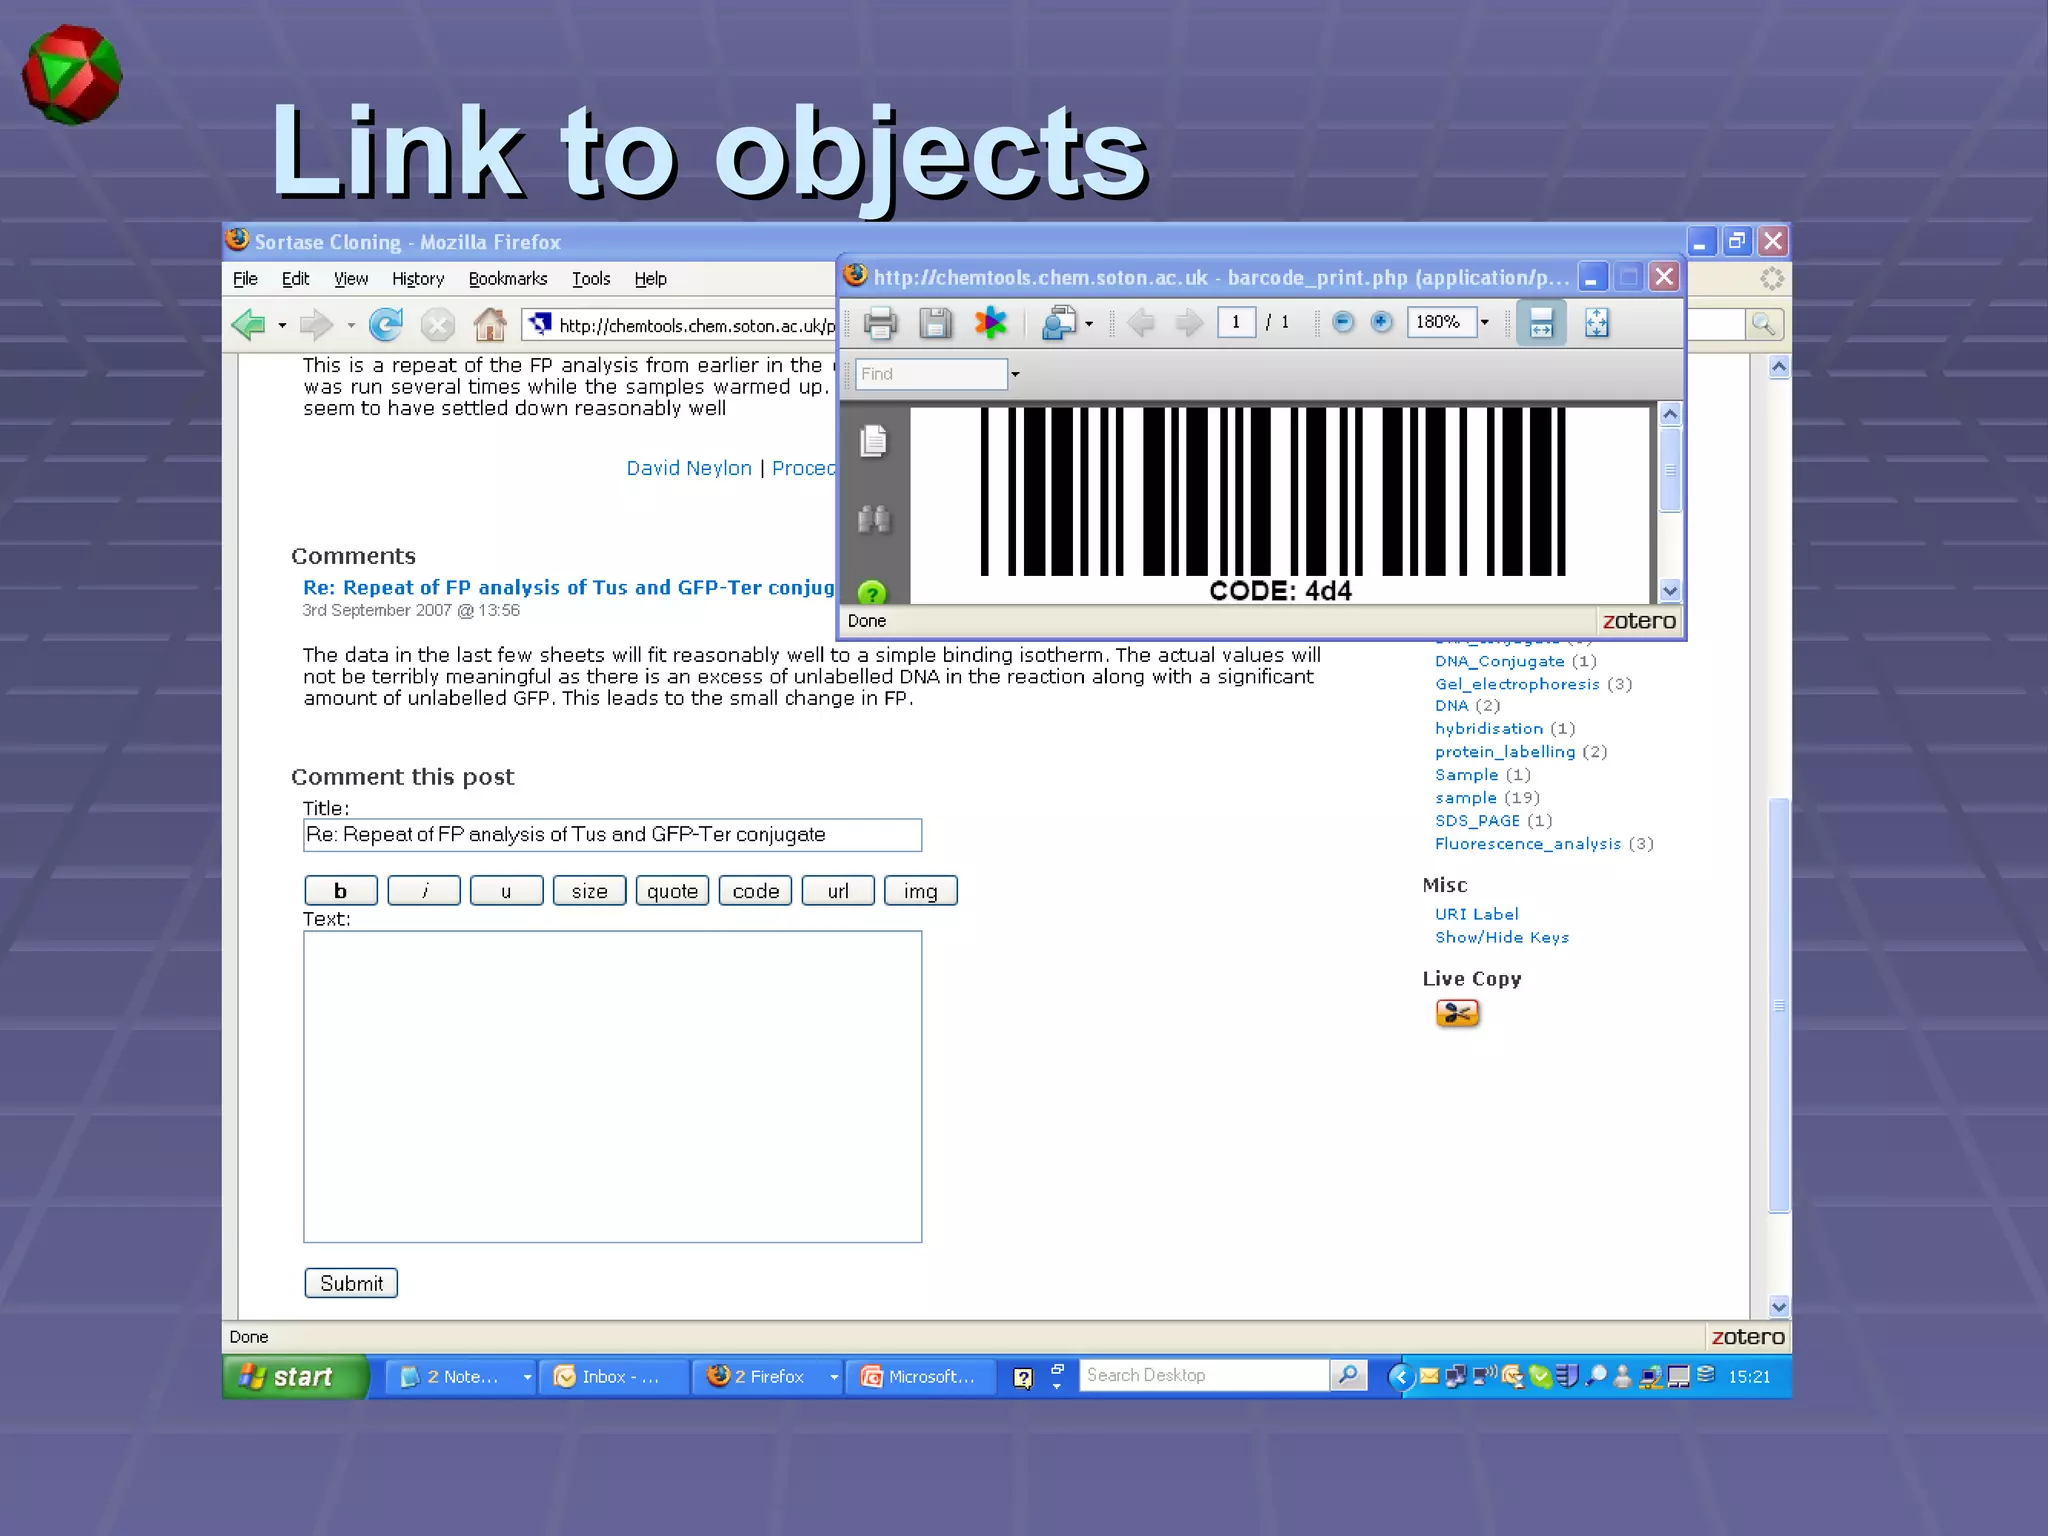Reload the page with the refresh icon
The image size is (2048, 1536).
pos(386,324)
